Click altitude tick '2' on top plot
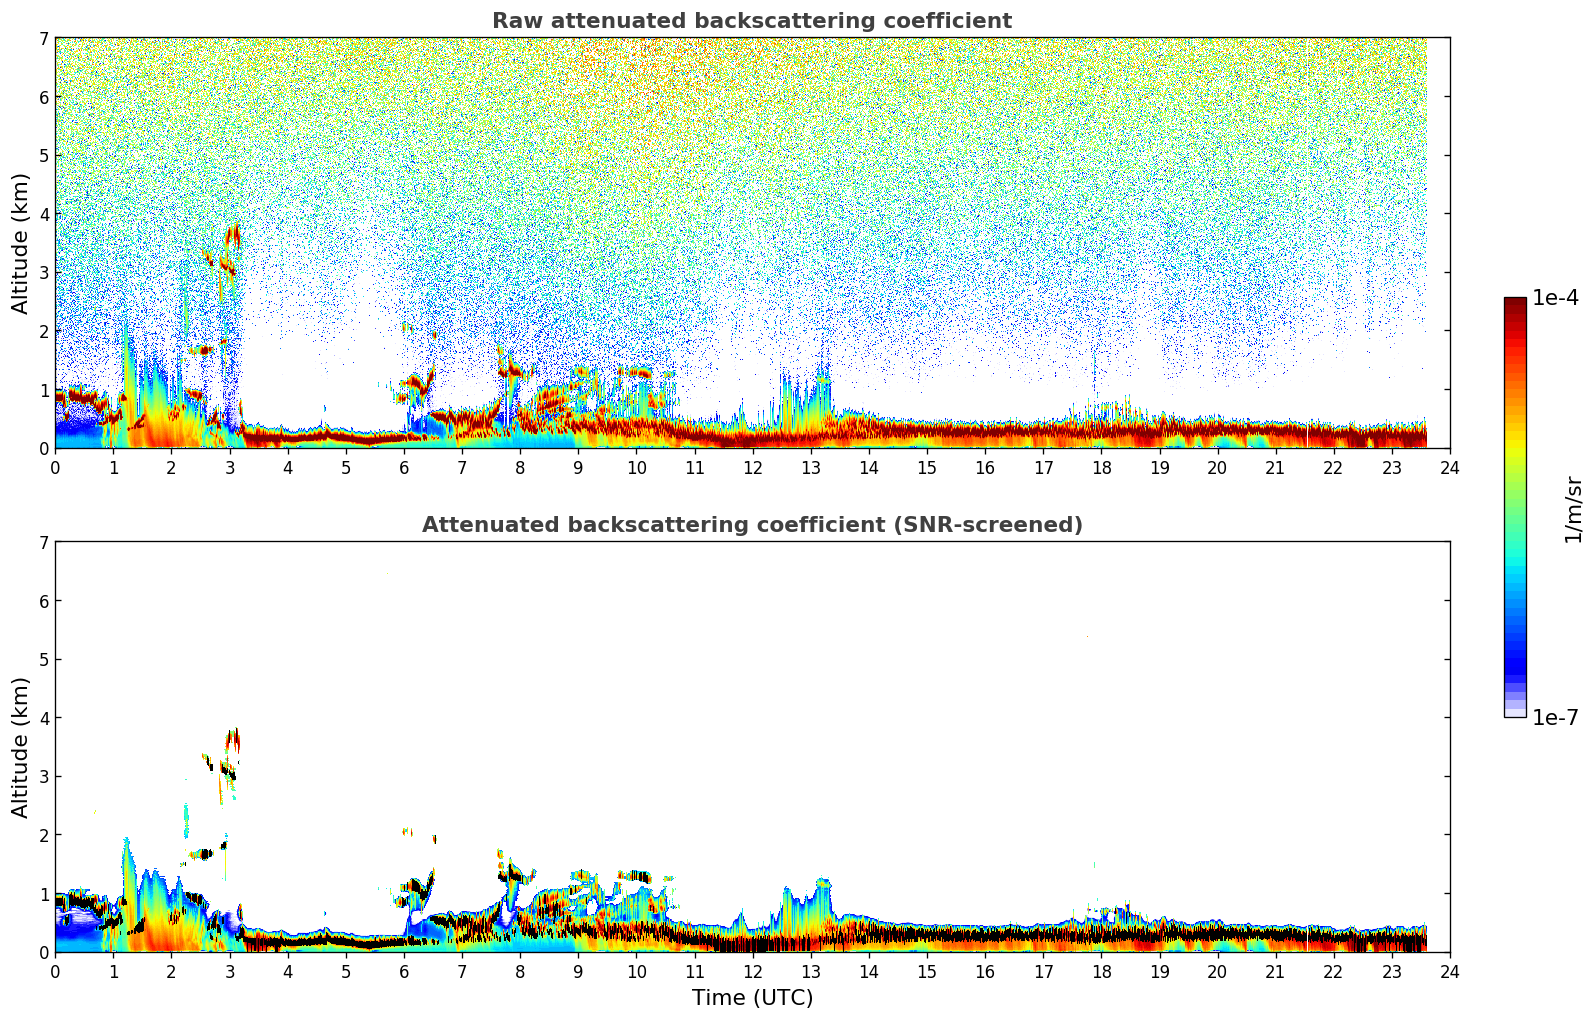The height and width of the screenshot is (1020, 1595). (44, 331)
